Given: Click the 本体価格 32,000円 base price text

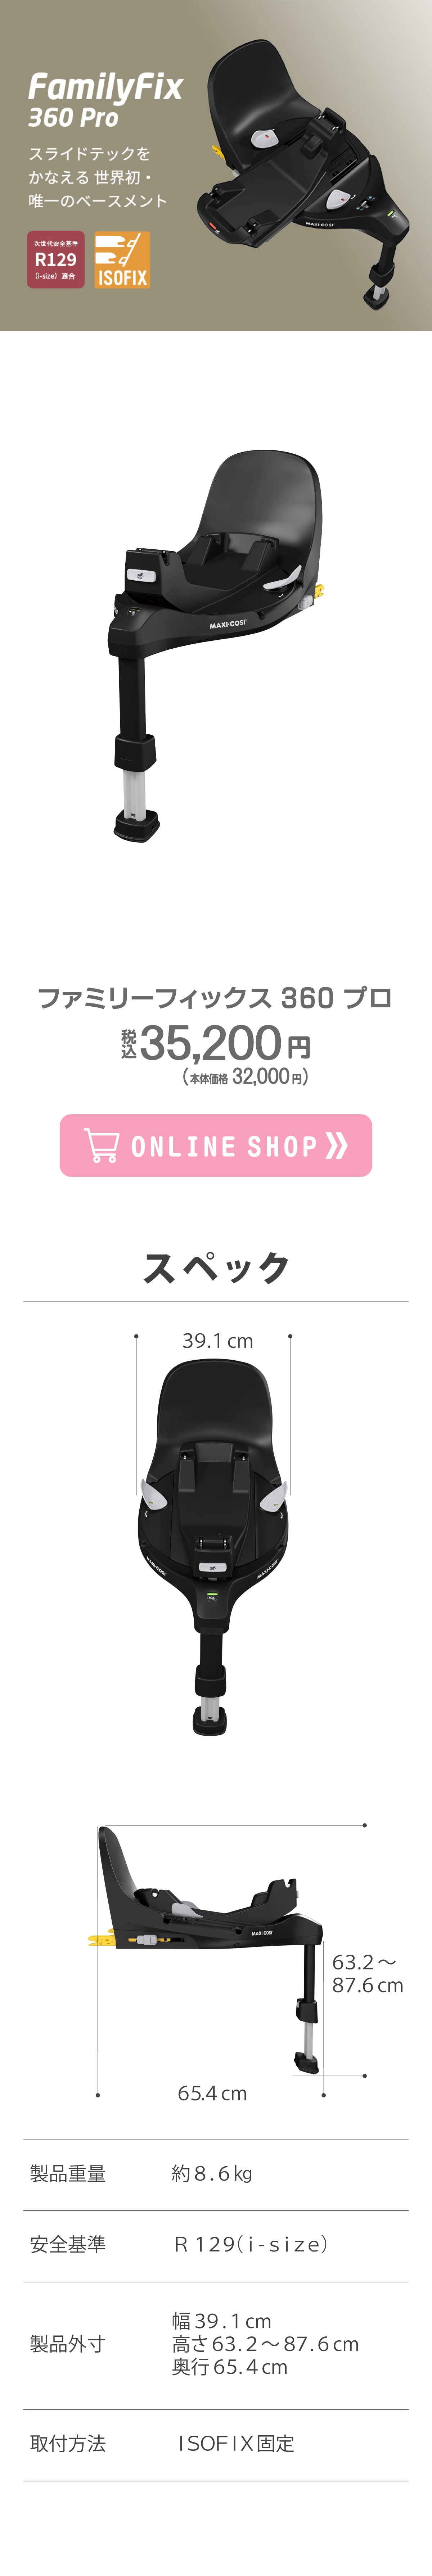Looking at the screenshot, I should (x=245, y=1077).
